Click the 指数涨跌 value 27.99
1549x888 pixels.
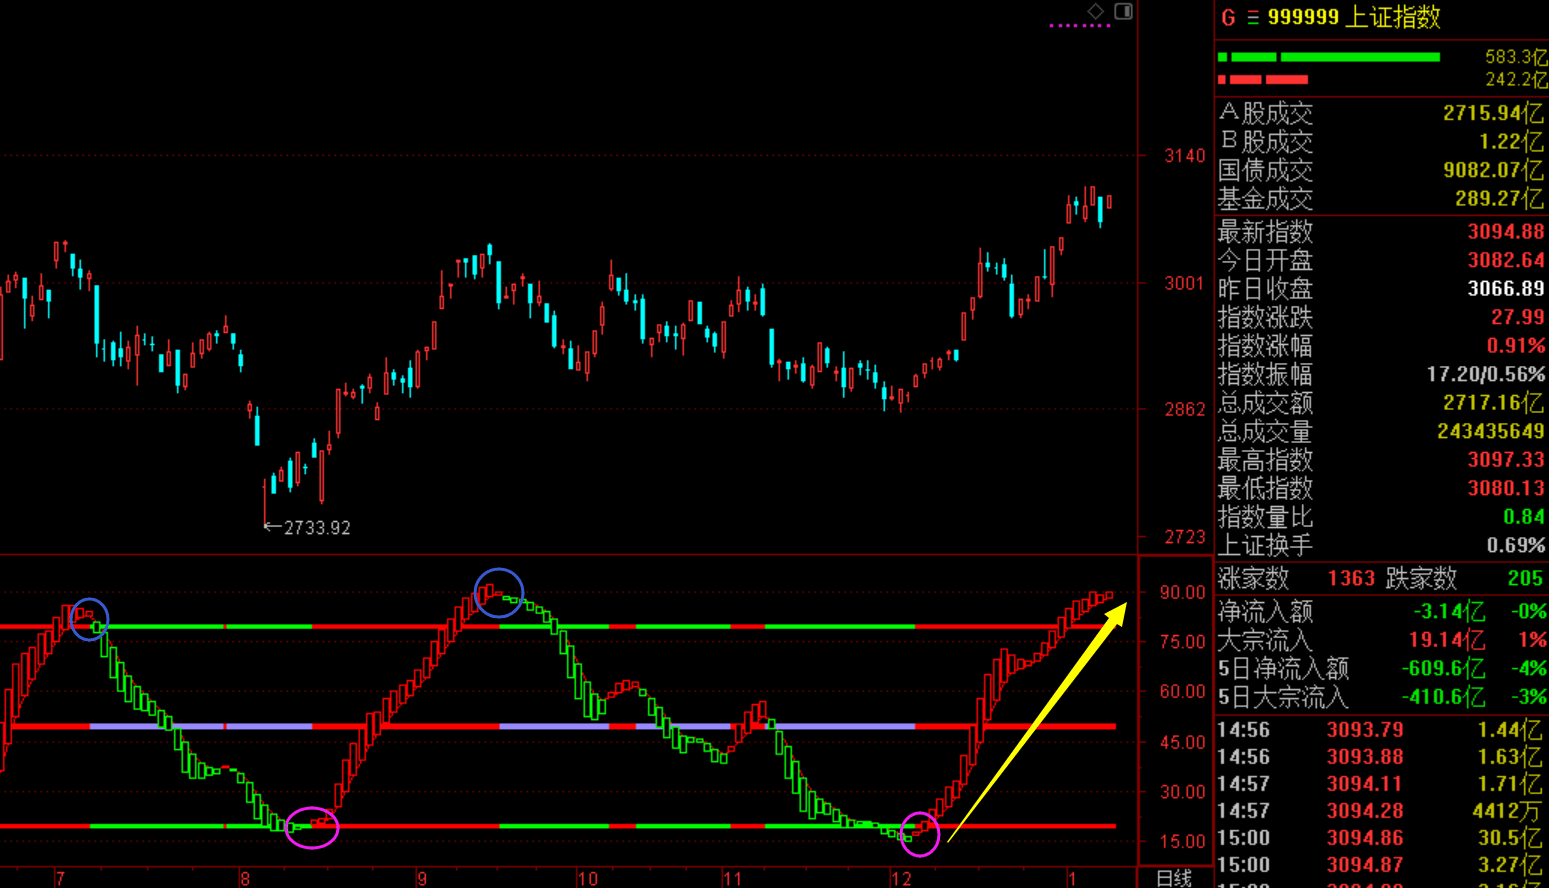coord(1518,317)
